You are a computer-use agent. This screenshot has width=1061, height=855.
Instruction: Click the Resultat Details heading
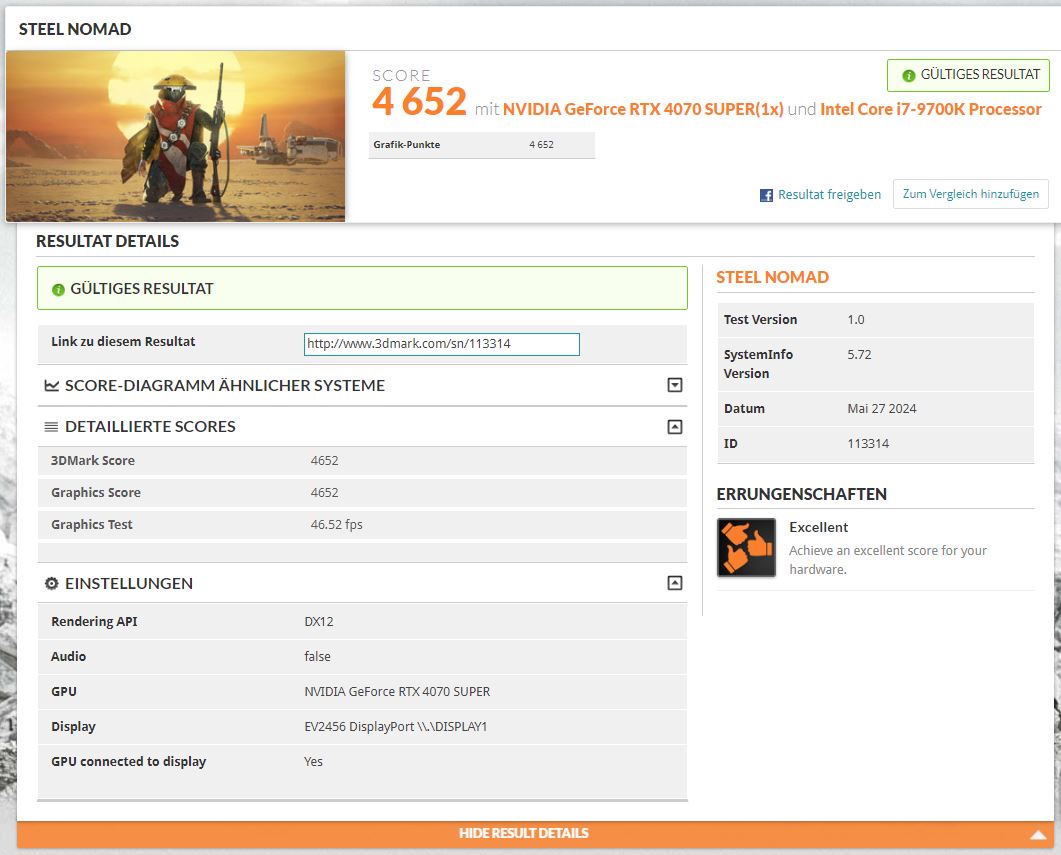click(108, 241)
